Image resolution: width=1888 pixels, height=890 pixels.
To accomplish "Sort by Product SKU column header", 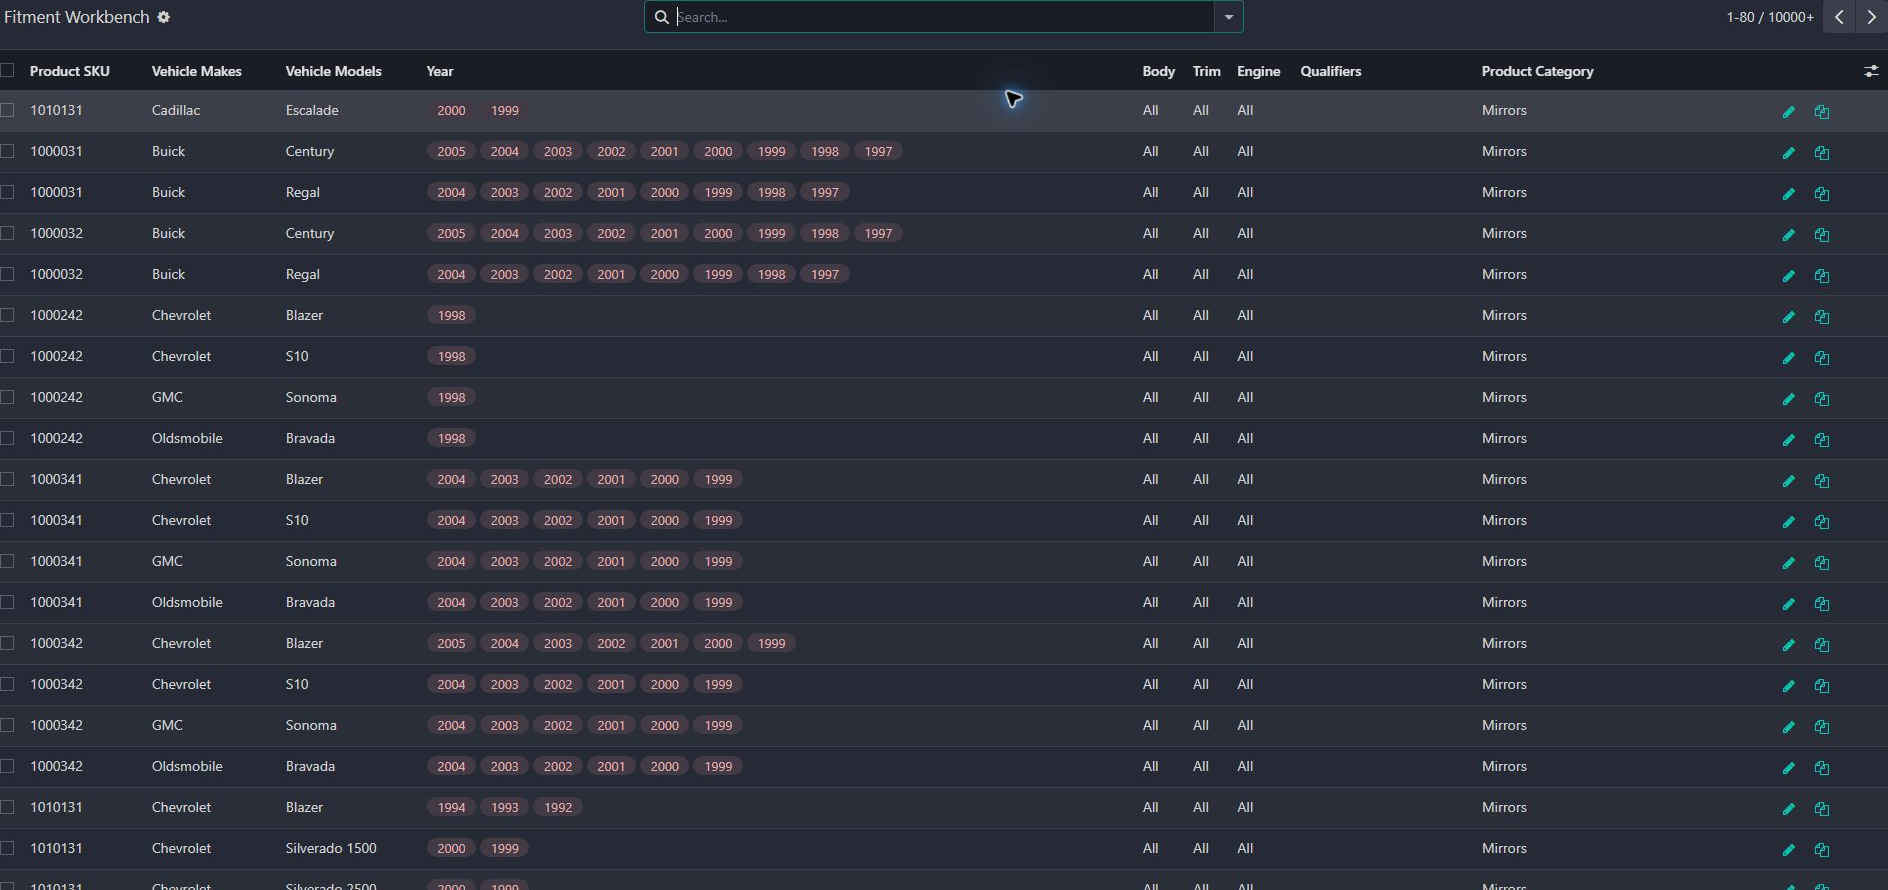I will [x=70, y=71].
